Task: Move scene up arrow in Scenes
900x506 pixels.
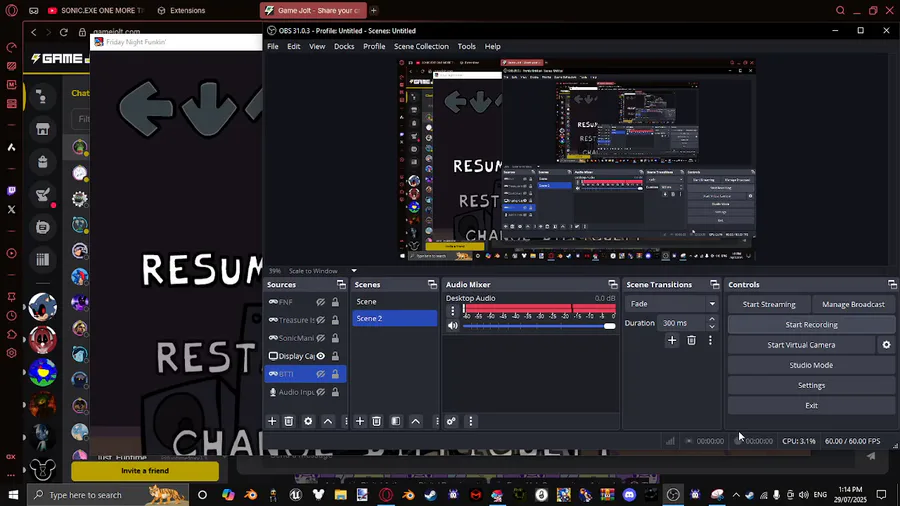Action: coord(416,422)
